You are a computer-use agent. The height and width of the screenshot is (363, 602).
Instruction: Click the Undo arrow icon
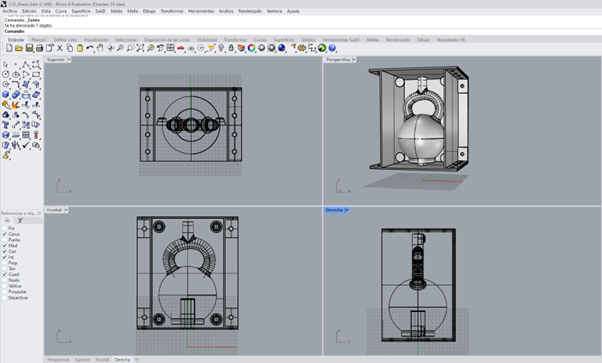tap(90, 48)
